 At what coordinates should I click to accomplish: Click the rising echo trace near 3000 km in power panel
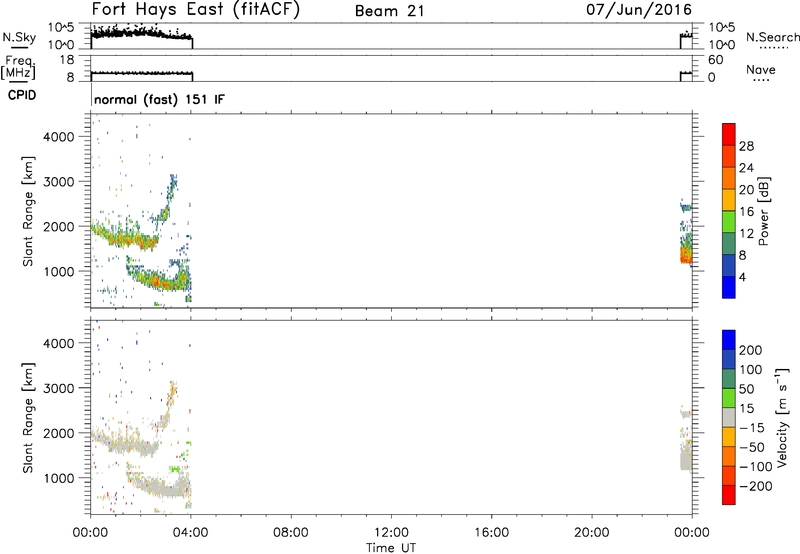(x=171, y=190)
